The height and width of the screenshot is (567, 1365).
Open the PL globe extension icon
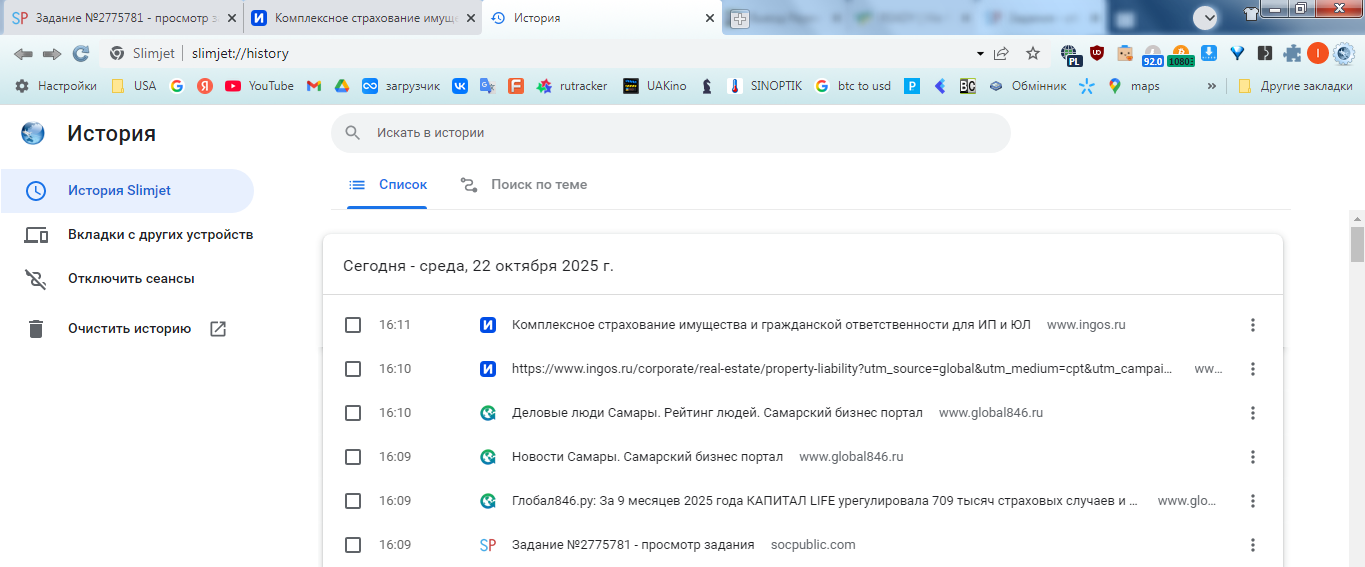pyautogui.click(x=1072, y=55)
